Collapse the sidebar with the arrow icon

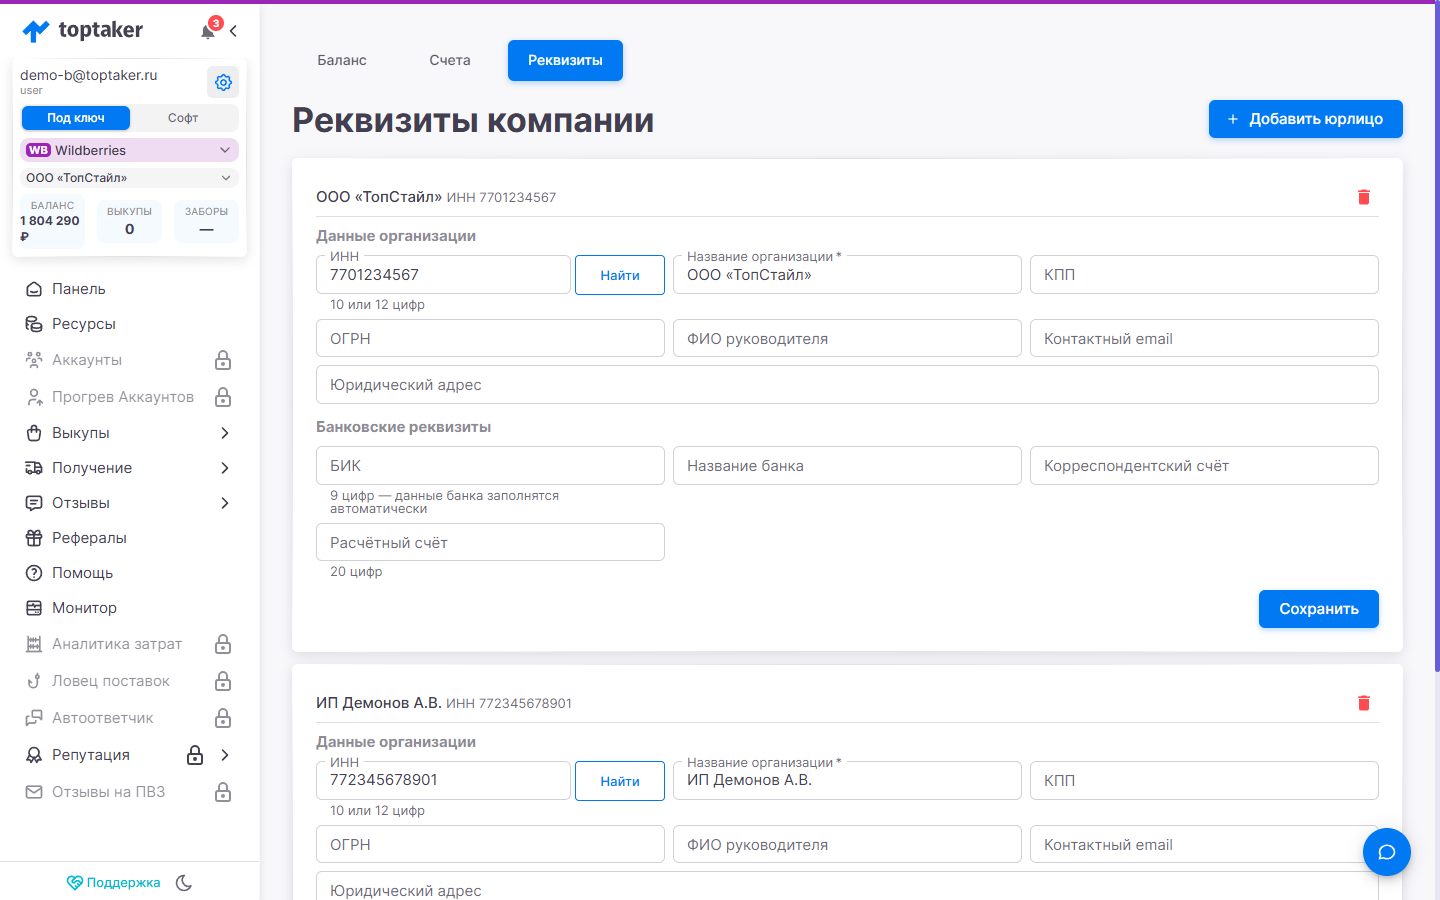(x=233, y=31)
